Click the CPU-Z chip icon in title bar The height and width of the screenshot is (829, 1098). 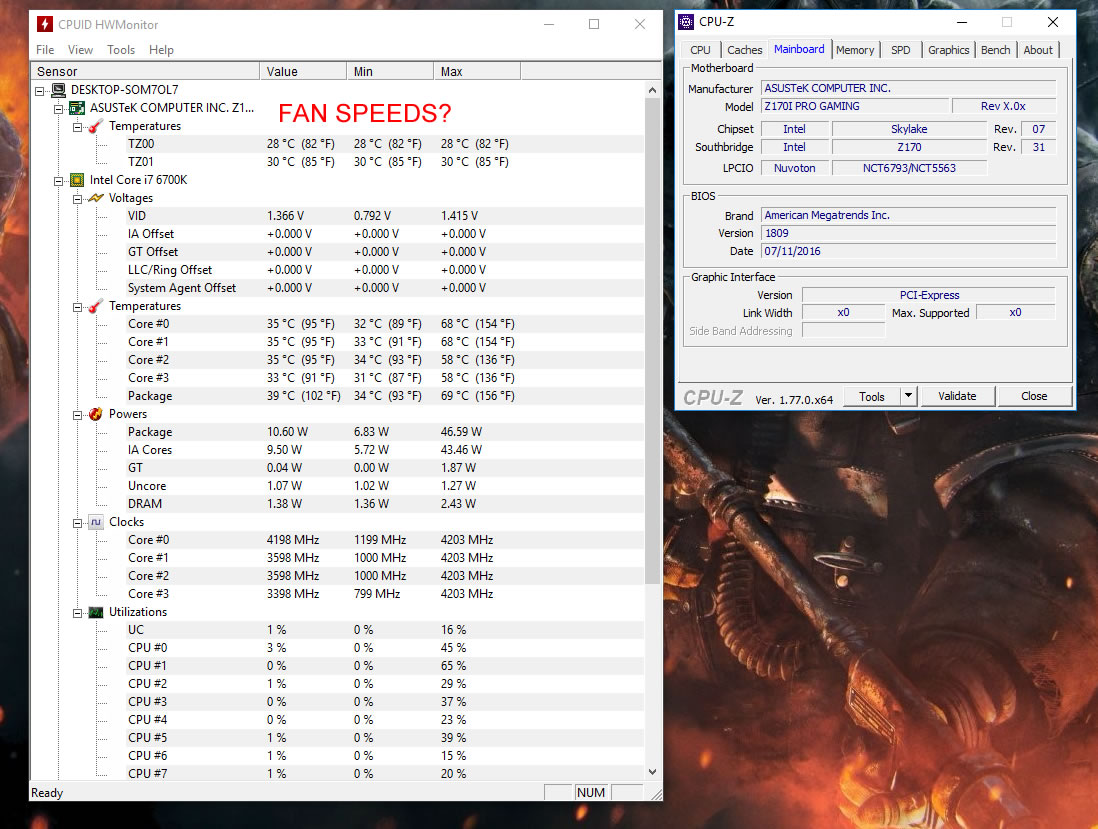pyautogui.click(x=686, y=22)
